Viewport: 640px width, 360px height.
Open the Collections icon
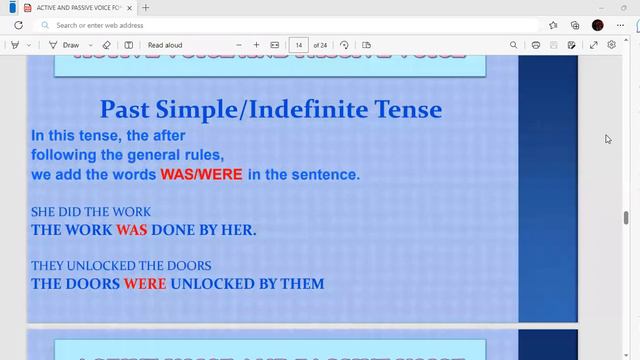[x=575, y=25]
